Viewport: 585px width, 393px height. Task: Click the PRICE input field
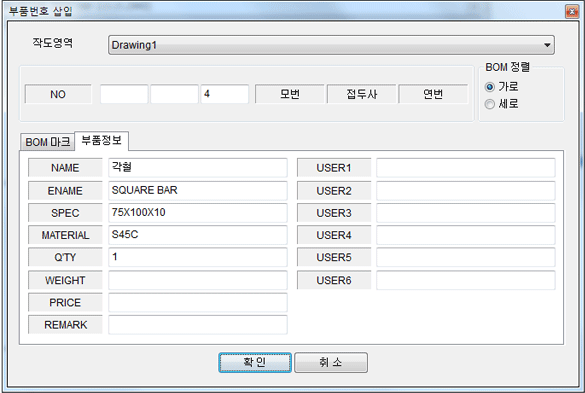(x=198, y=302)
